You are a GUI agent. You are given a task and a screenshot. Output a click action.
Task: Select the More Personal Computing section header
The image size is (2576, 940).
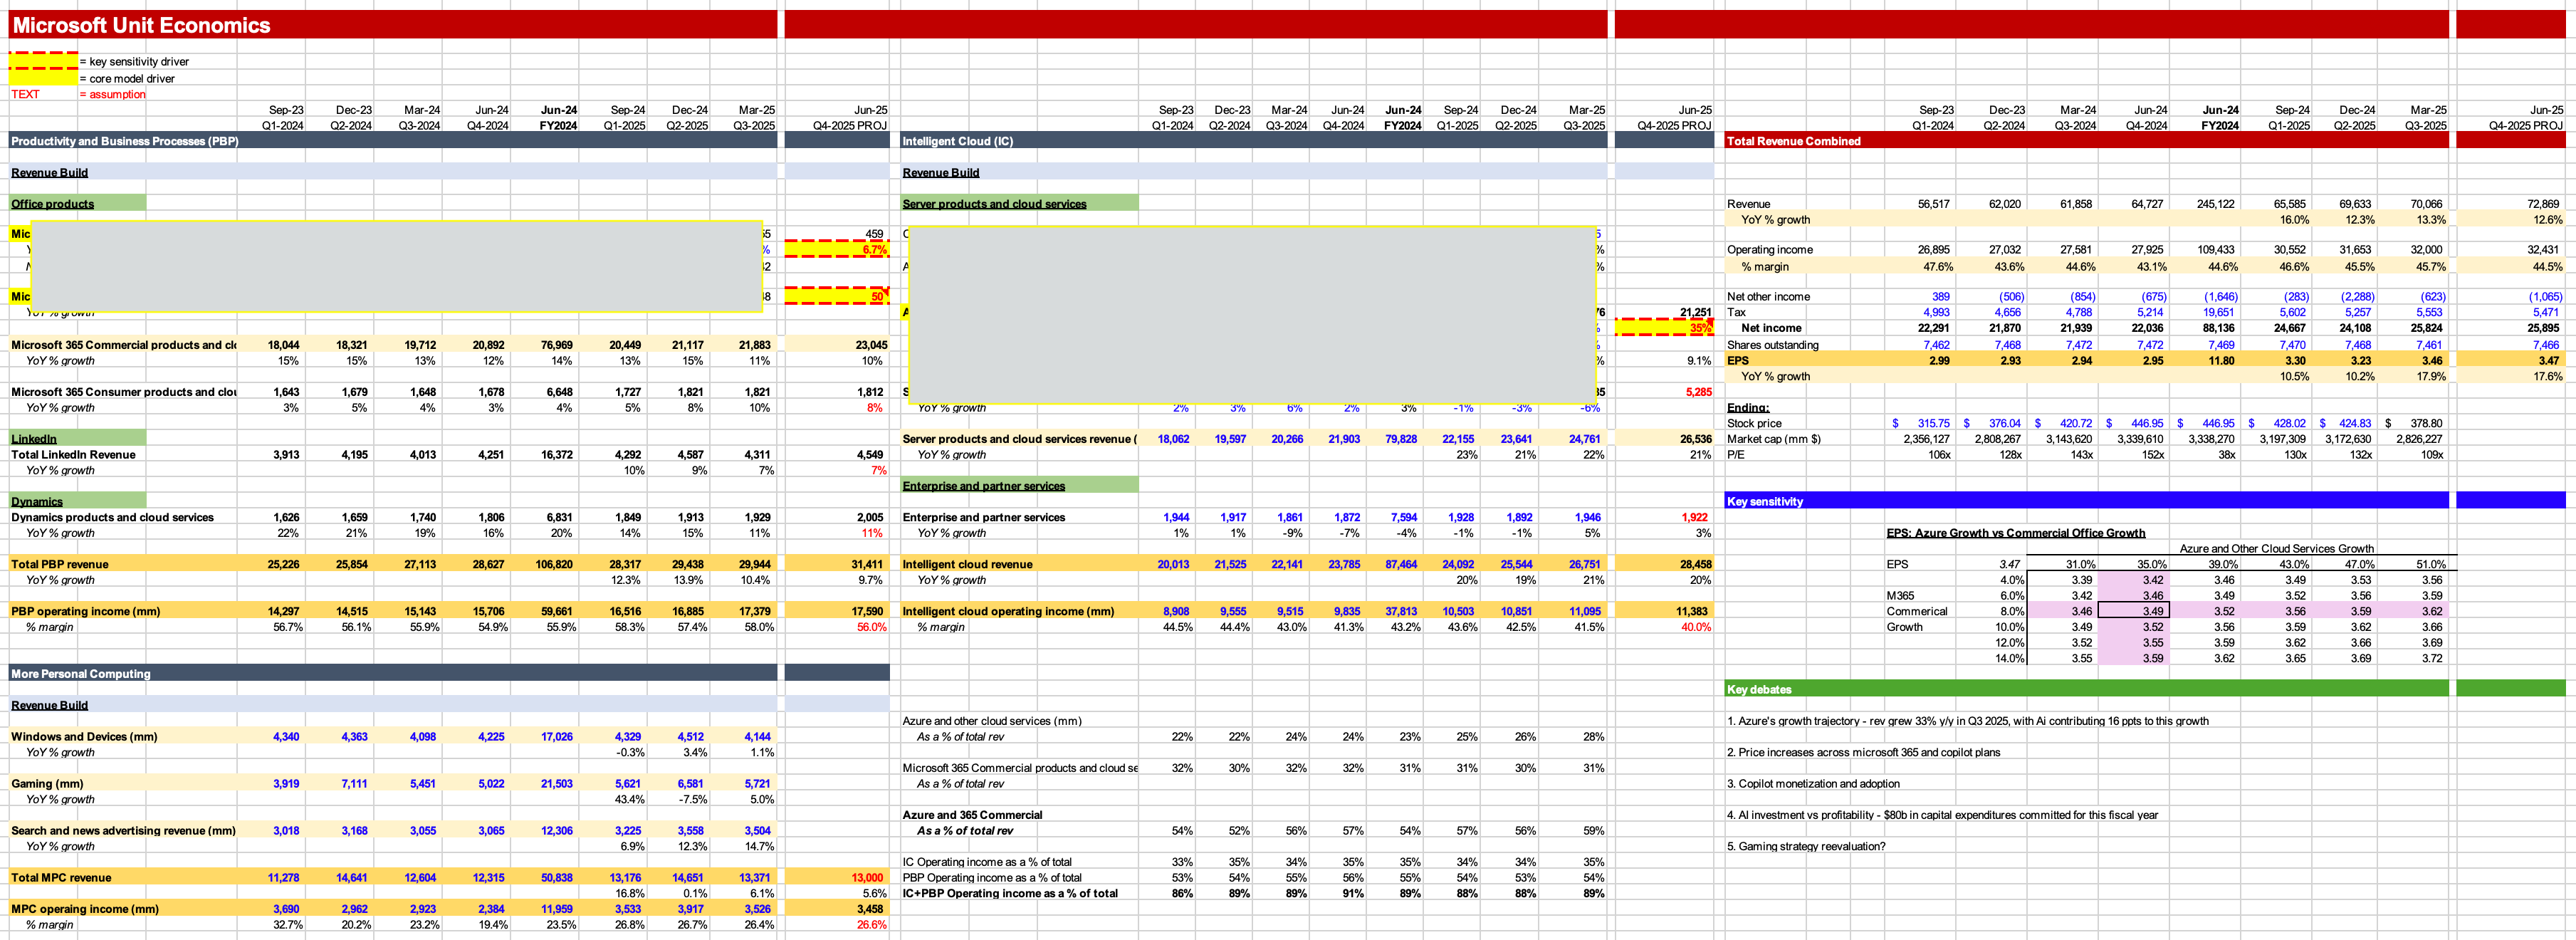point(80,674)
